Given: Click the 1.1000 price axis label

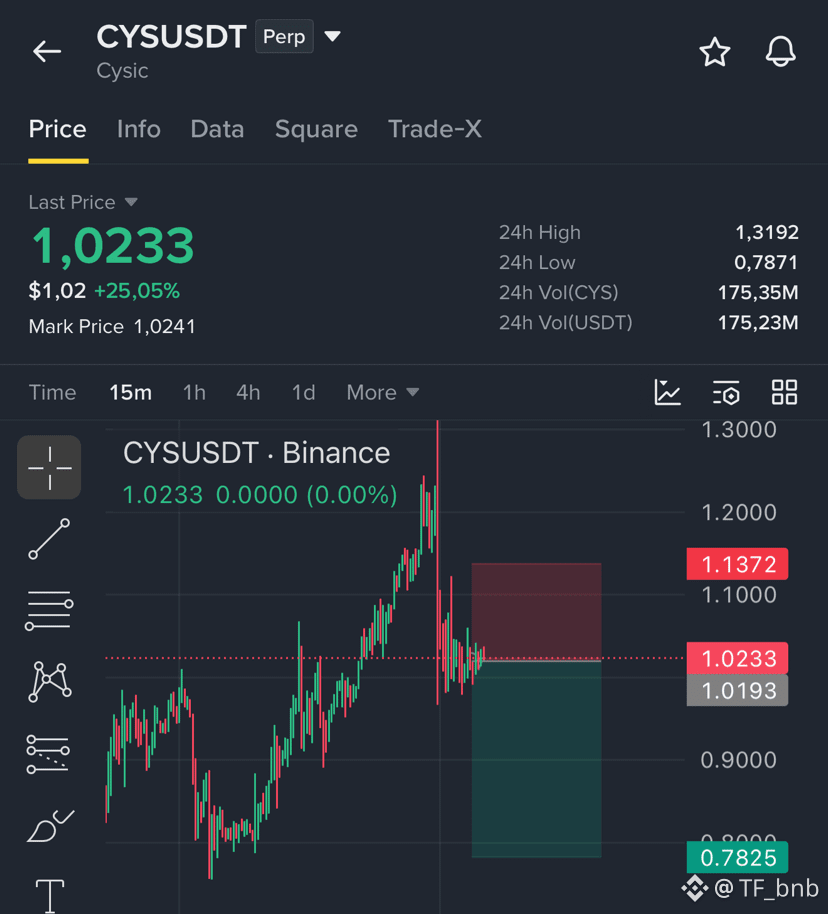Looking at the screenshot, I should (739, 595).
